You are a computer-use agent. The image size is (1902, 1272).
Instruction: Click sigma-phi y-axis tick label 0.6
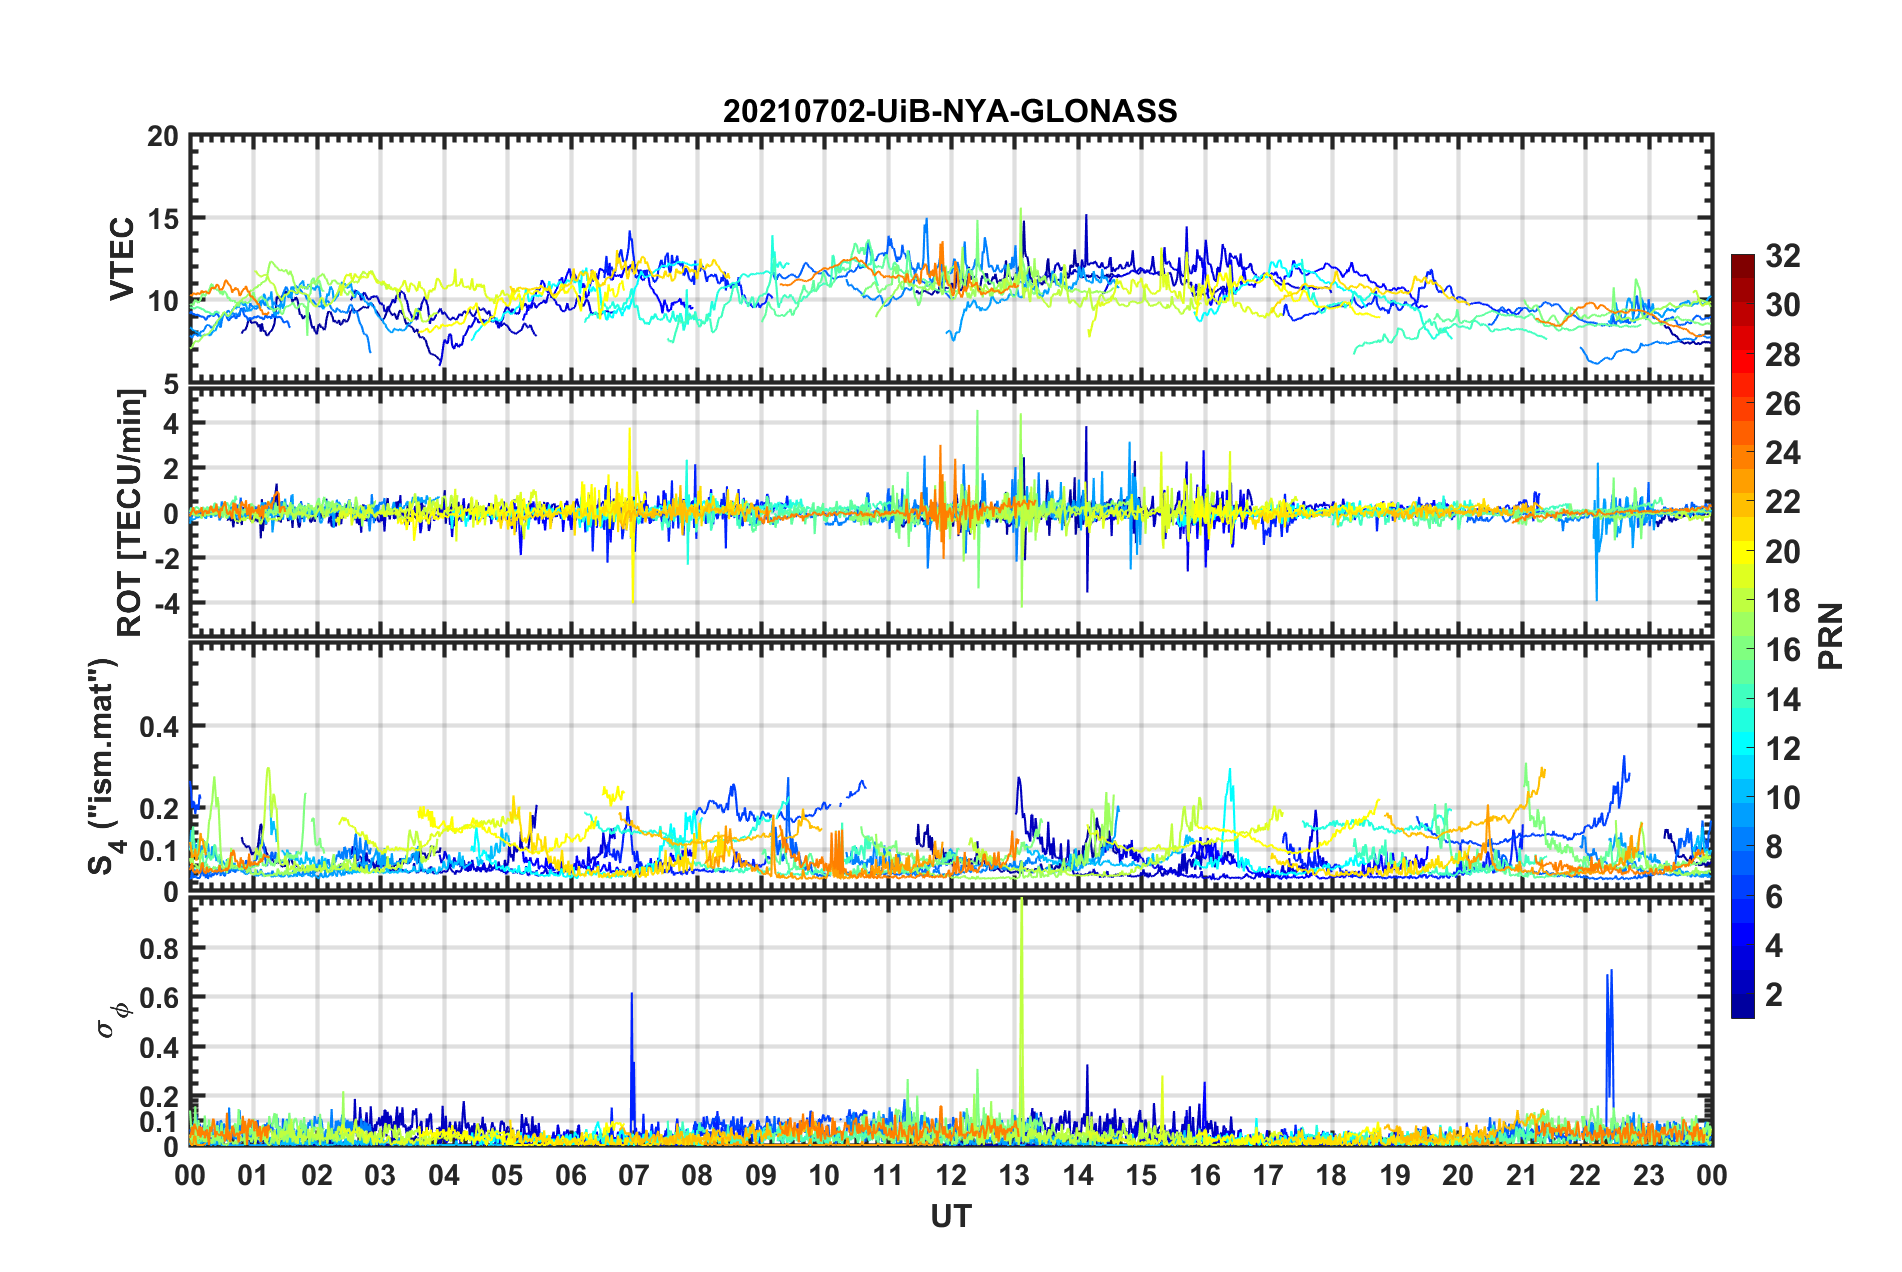(x=160, y=998)
